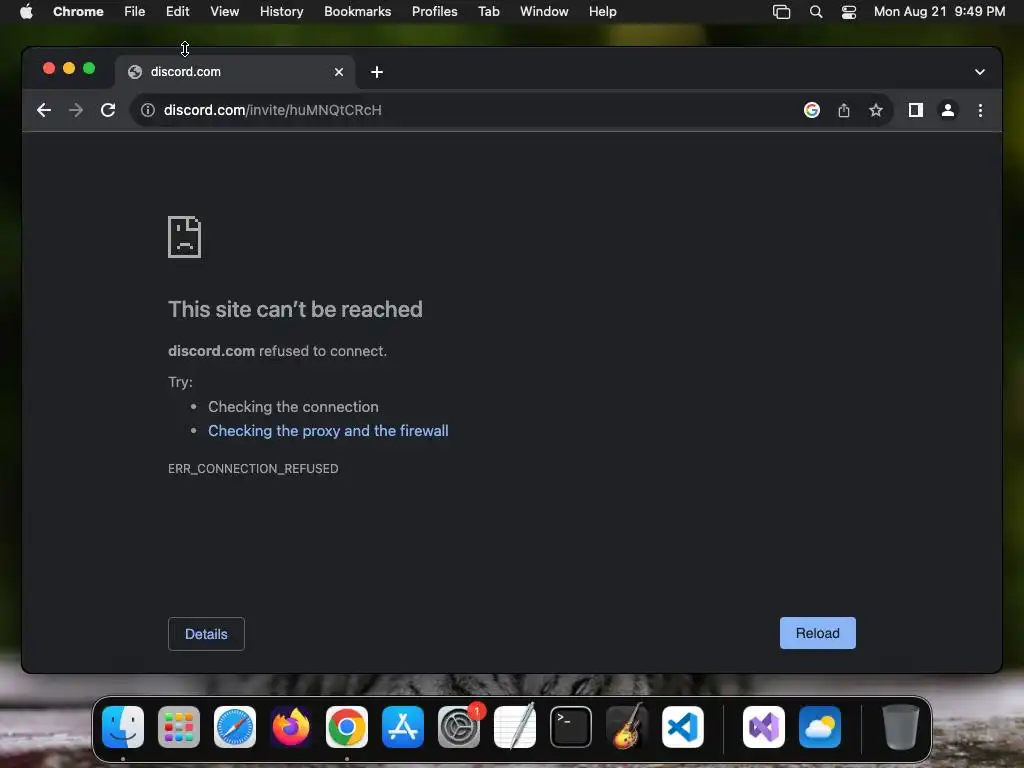Open the Checking the proxy and firewall link
This screenshot has height=768, width=1024.
[328, 431]
